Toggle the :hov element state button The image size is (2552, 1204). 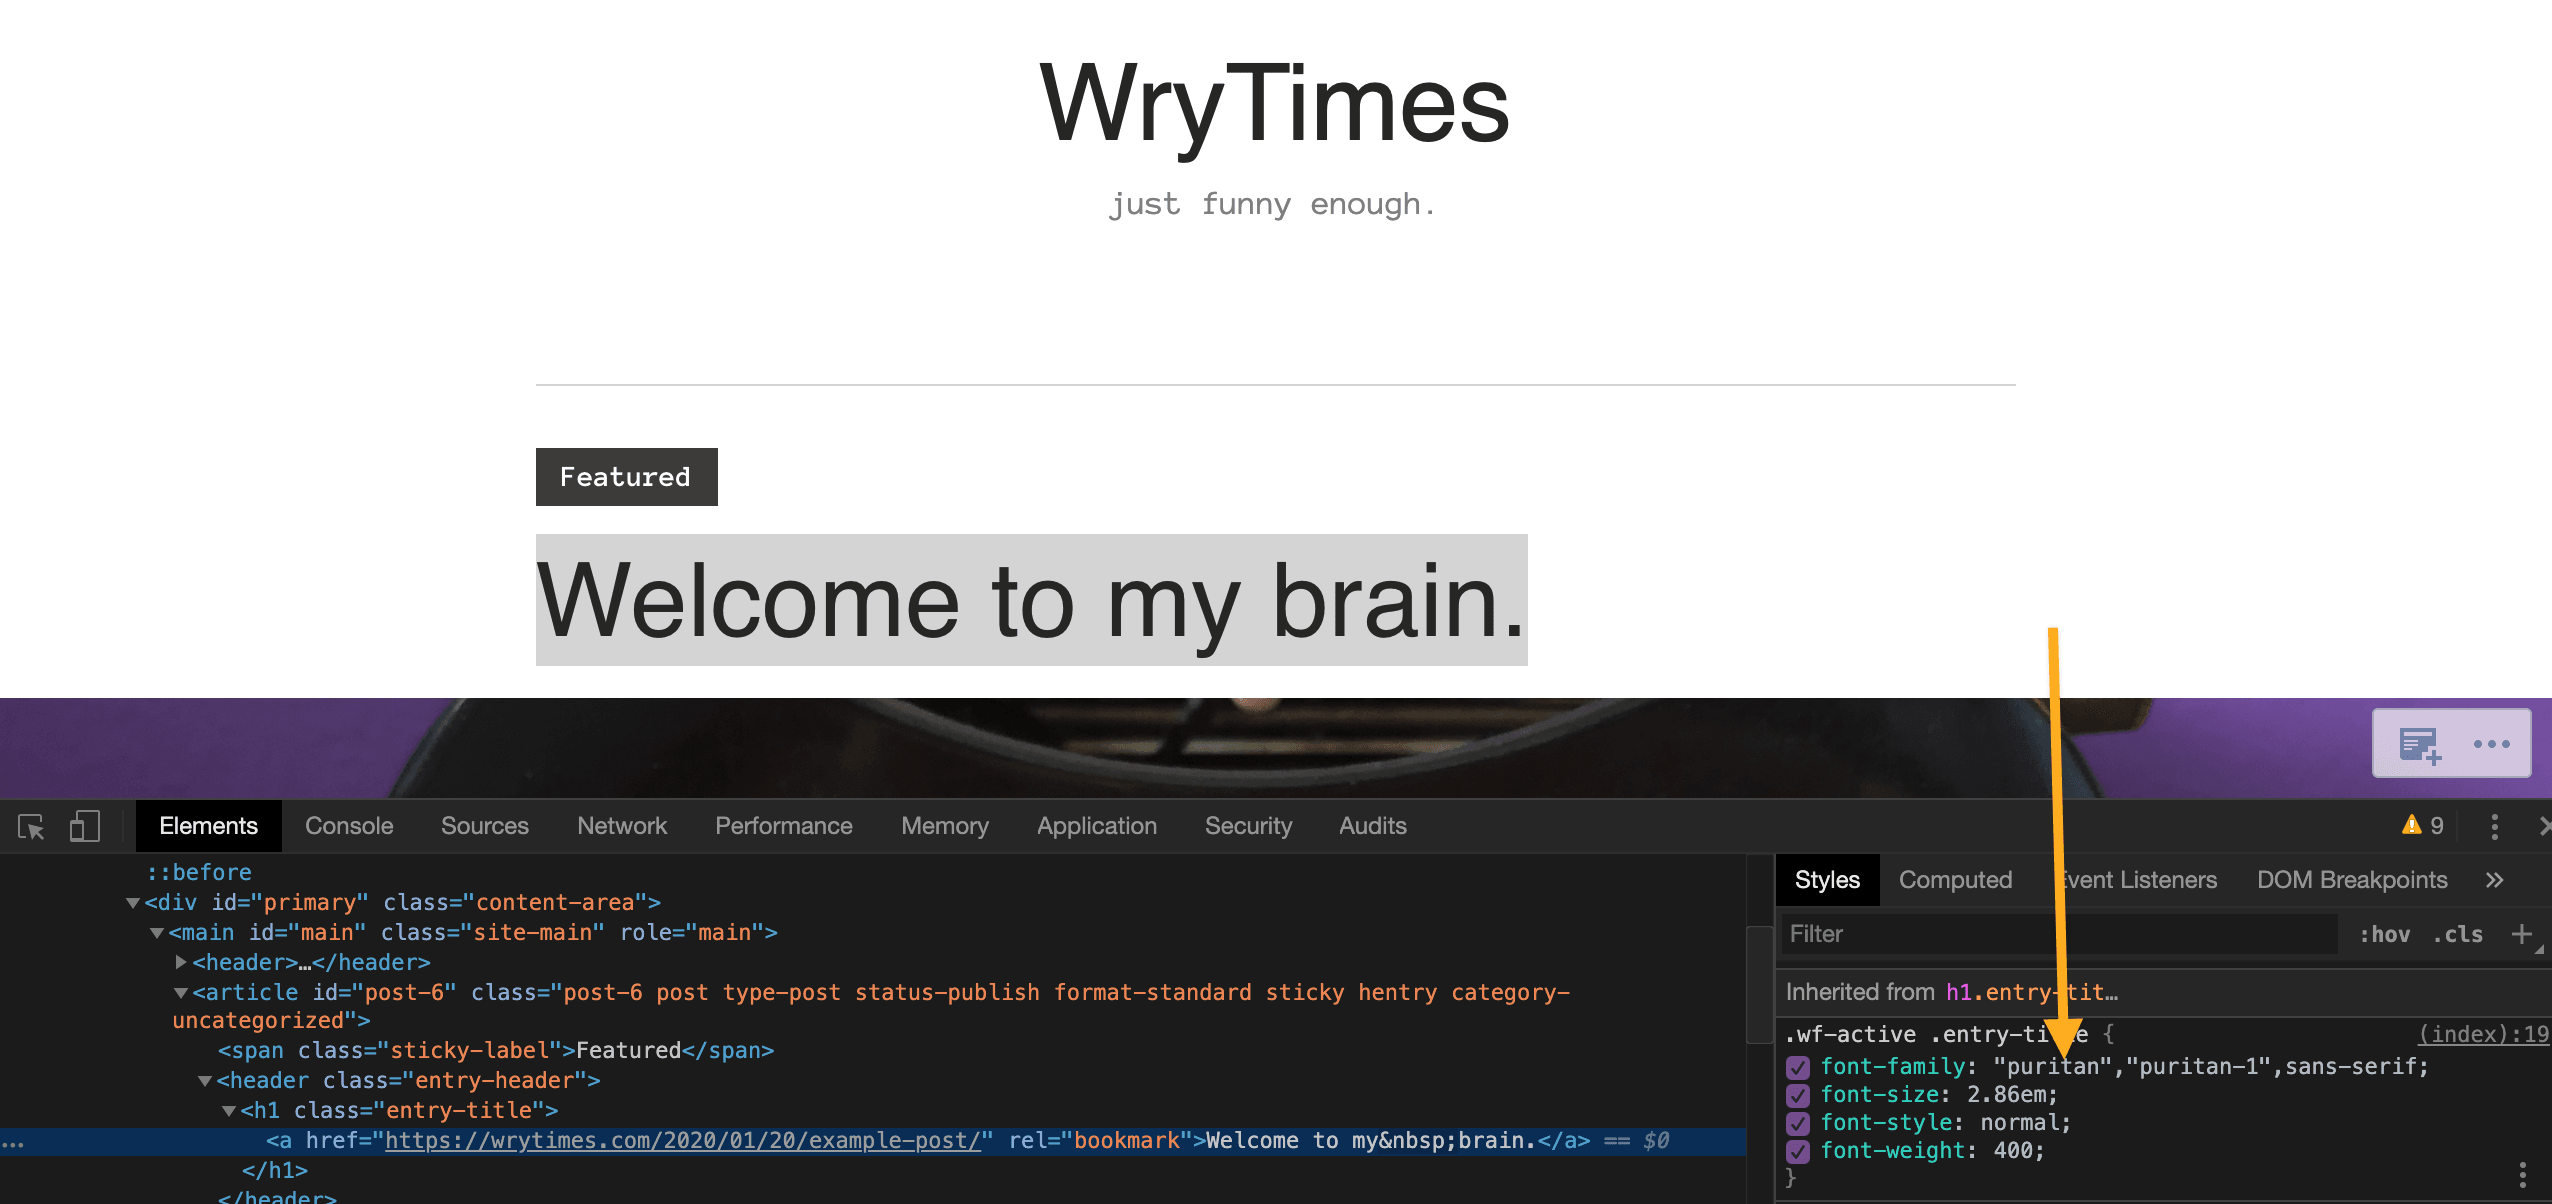click(x=2384, y=934)
